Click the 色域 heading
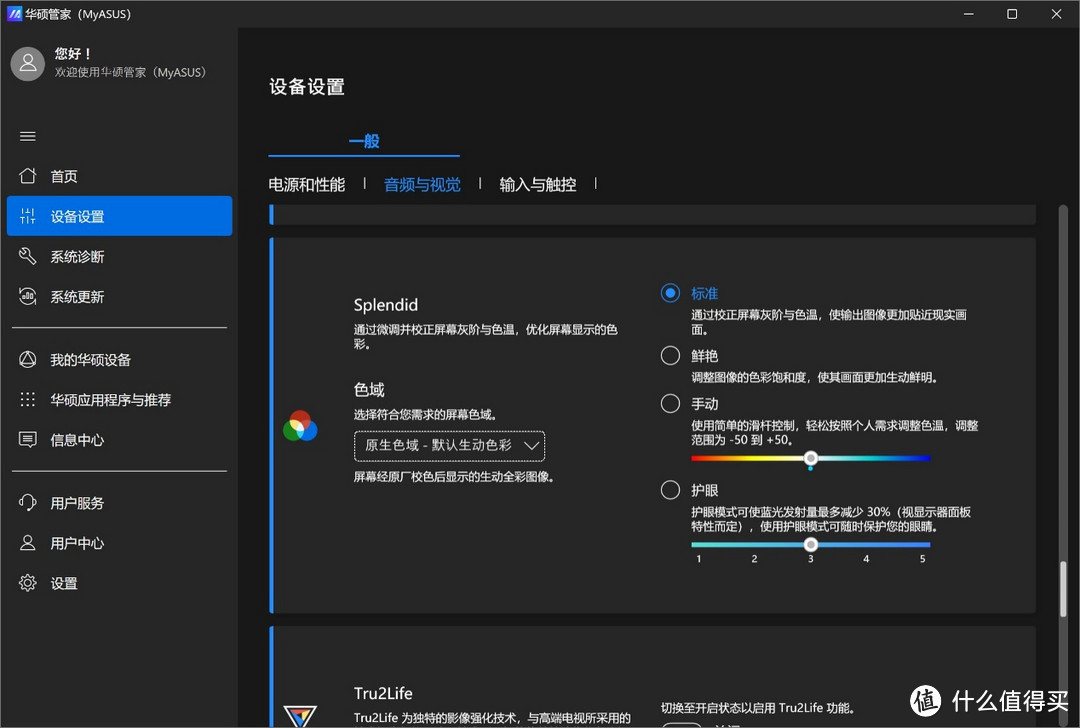 [x=369, y=390]
